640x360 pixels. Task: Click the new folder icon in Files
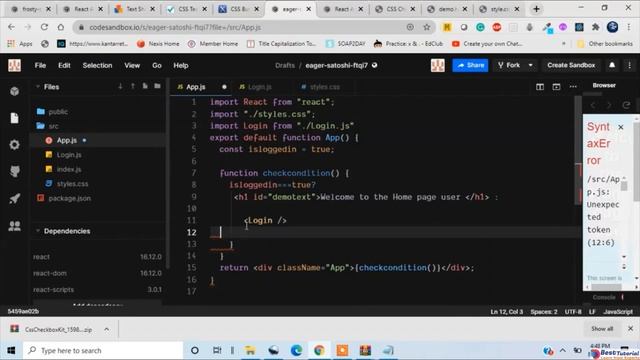157,86
